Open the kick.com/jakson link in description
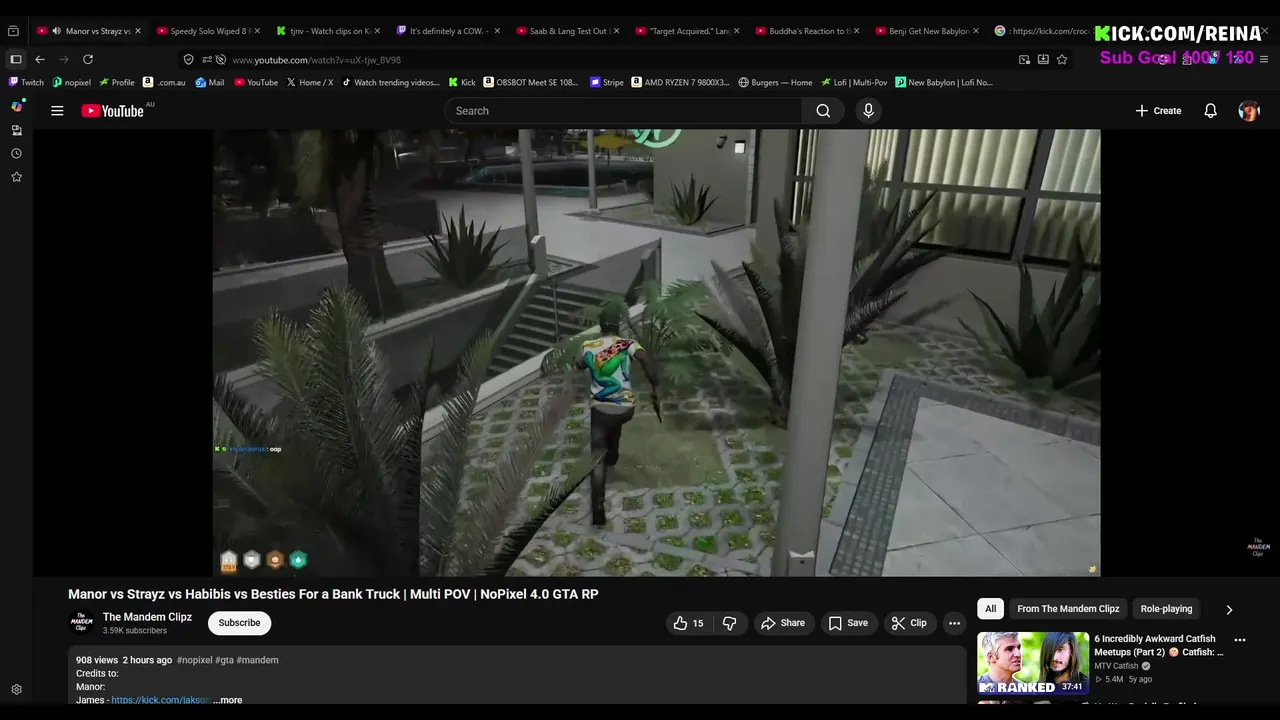This screenshot has width=1280, height=720. pyautogui.click(x=160, y=700)
